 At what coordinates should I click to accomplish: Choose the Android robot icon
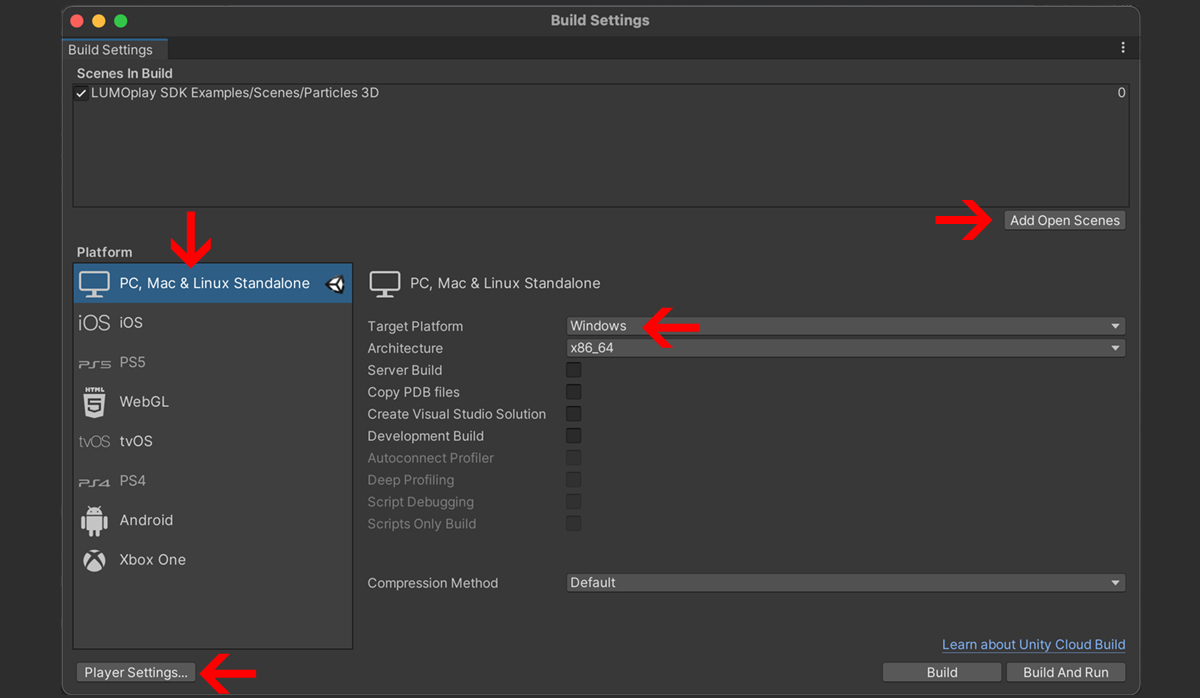coord(94,521)
